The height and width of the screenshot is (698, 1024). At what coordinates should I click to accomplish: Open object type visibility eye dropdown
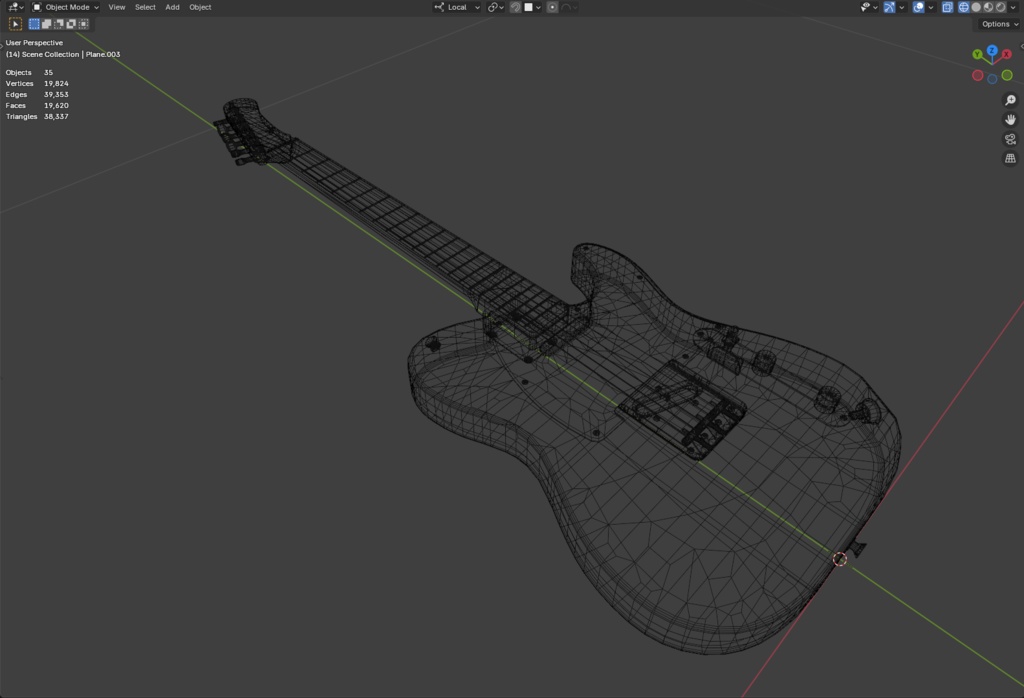click(x=869, y=7)
